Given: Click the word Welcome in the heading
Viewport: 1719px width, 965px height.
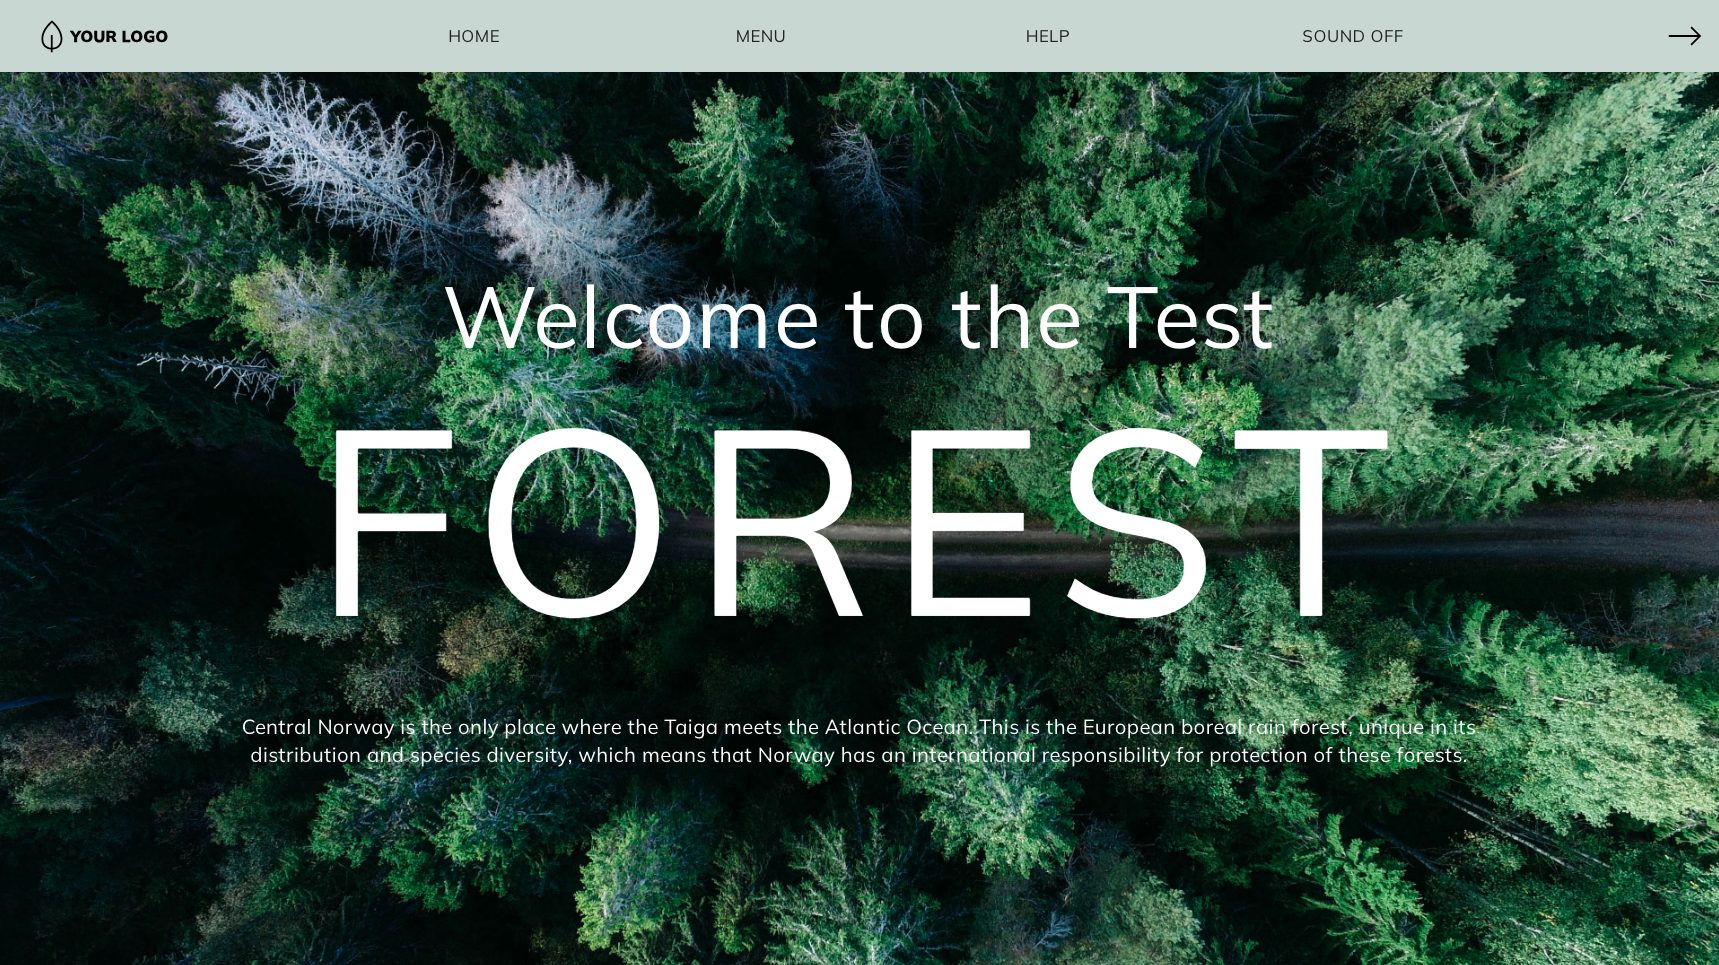Looking at the screenshot, I should click(632, 319).
